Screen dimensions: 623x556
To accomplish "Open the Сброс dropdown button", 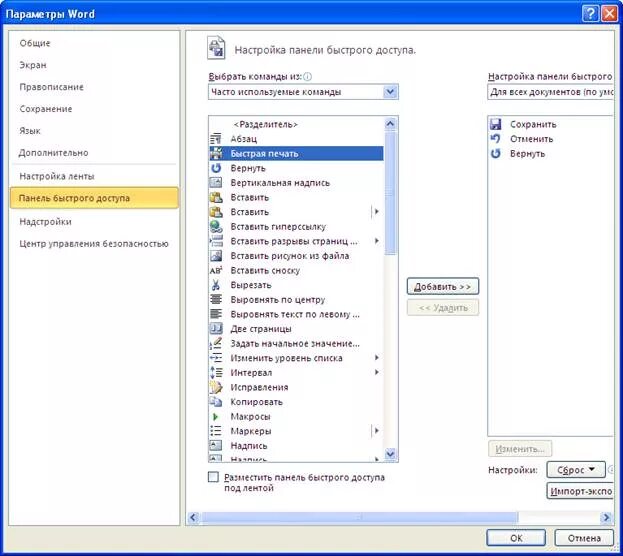I will click(x=576, y=470).
